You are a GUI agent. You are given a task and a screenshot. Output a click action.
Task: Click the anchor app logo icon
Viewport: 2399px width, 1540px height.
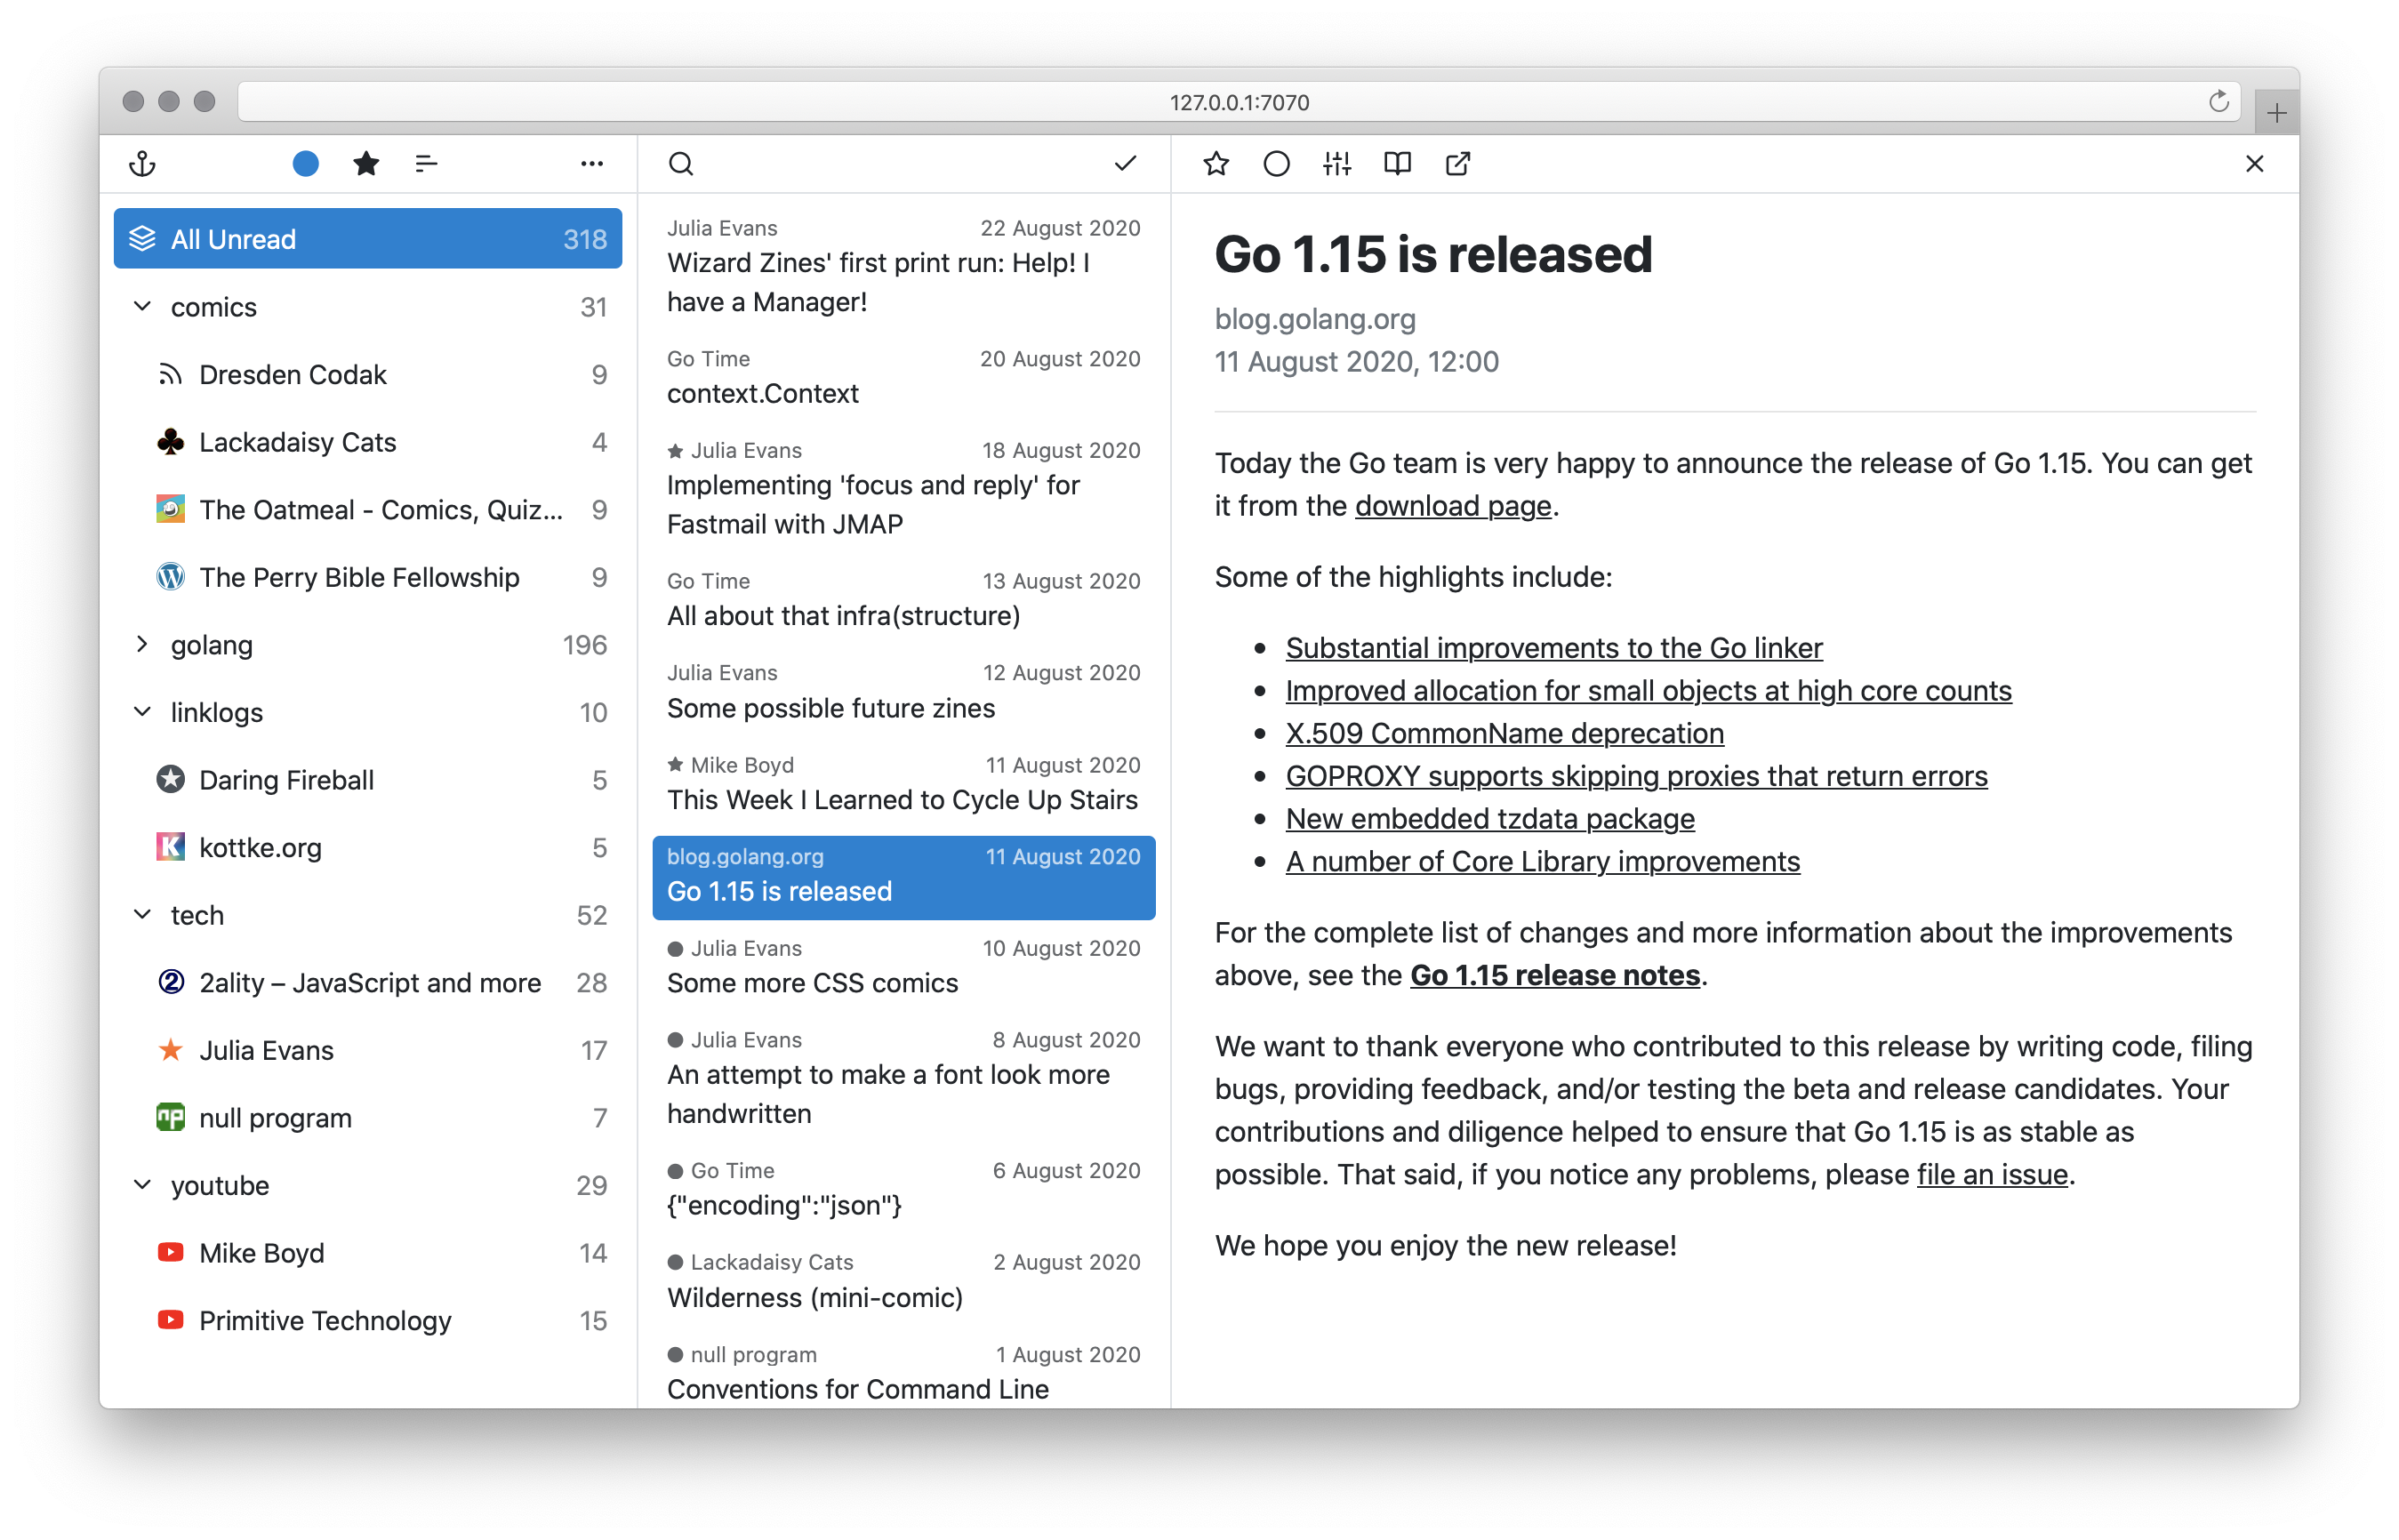coord(142,163)
